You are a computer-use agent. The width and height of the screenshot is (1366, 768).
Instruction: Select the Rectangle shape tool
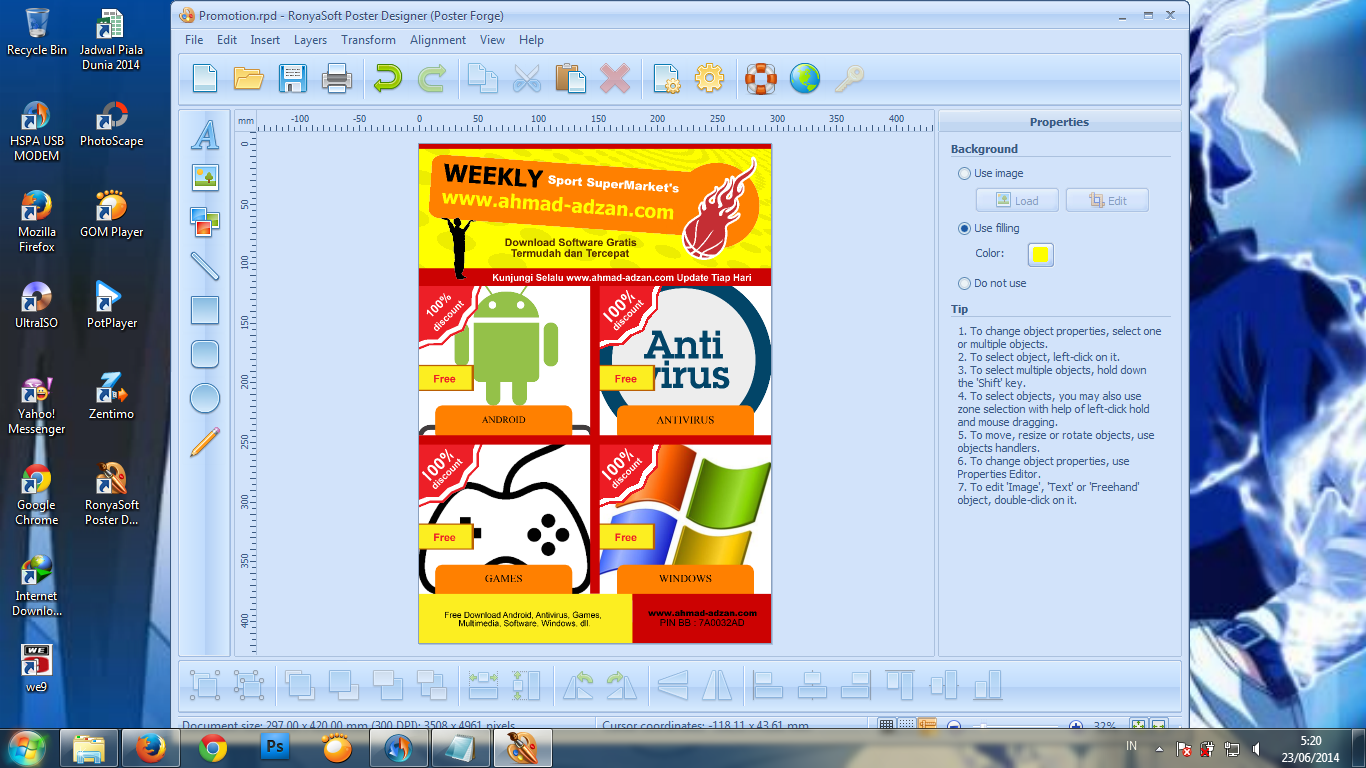(205, 310)
